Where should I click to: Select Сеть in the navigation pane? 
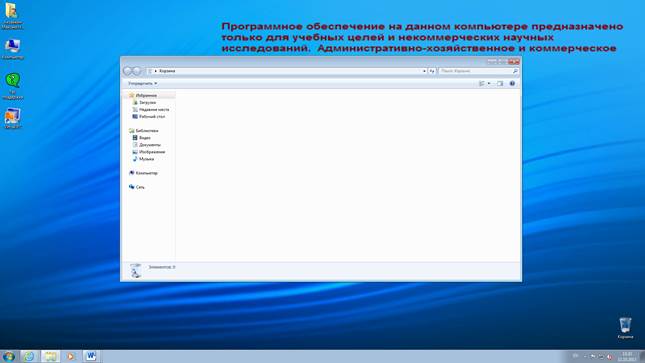(140, 187)
